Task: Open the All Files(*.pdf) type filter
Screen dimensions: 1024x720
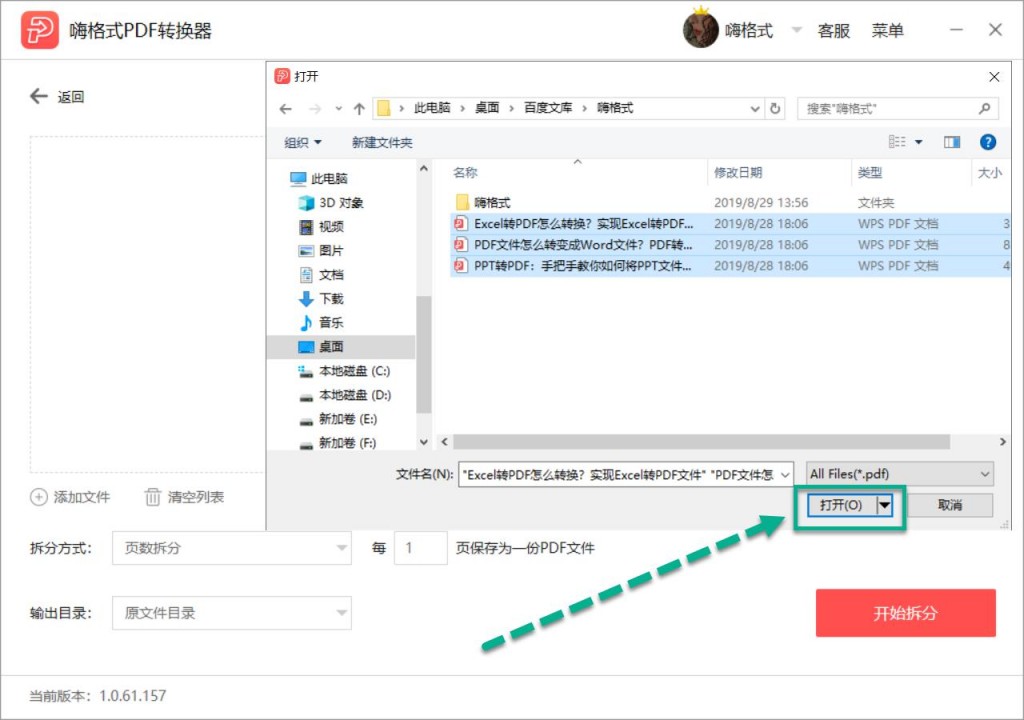Action: click(x=900, y=474)
